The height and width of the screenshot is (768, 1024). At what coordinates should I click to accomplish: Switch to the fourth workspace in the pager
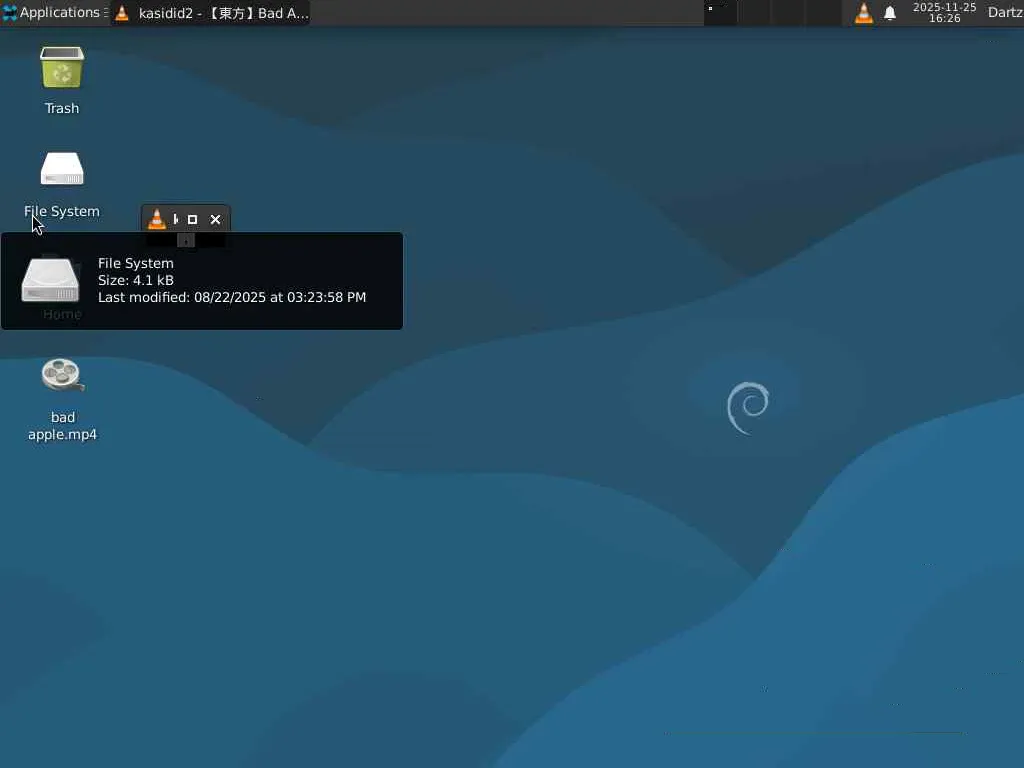[x=824, y=13]
